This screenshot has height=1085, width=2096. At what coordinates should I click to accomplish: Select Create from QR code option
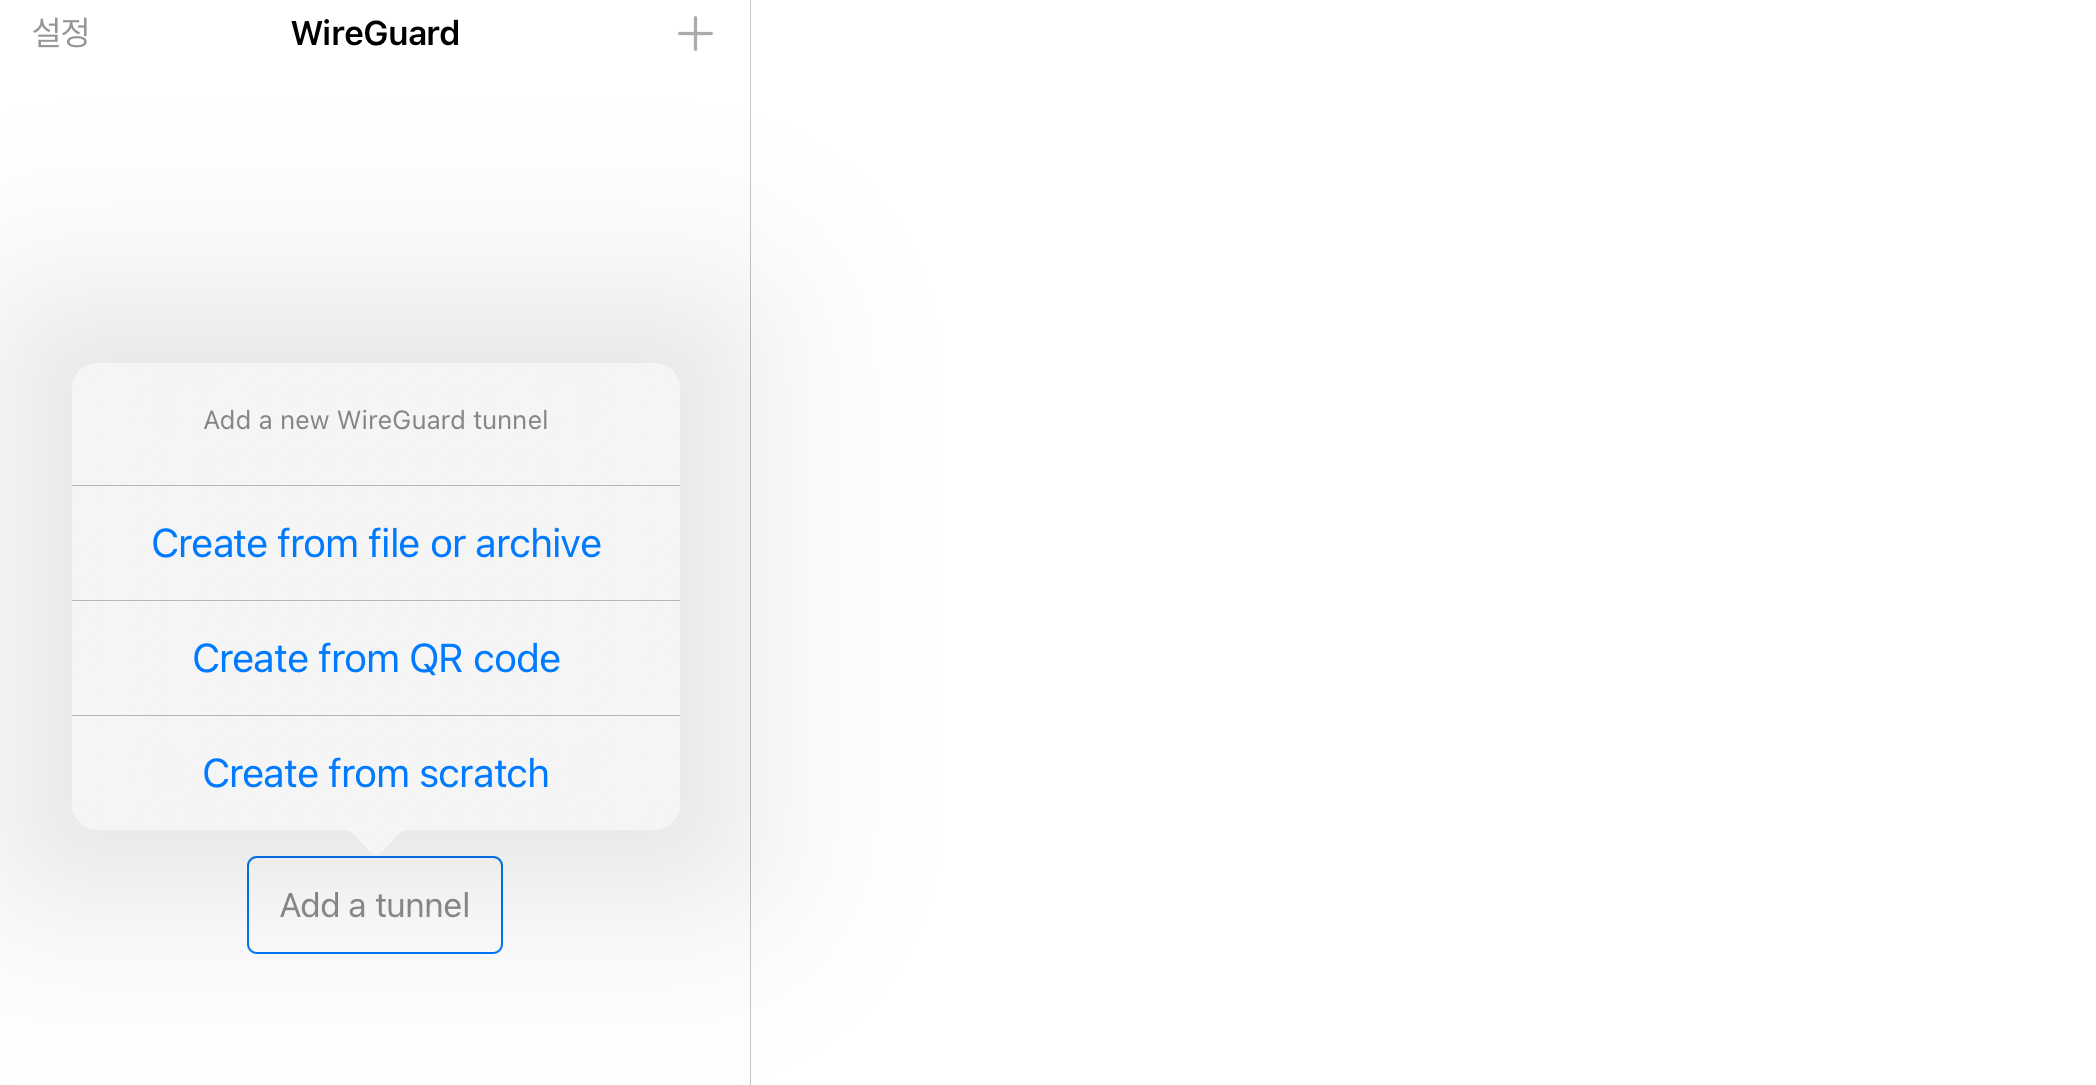pyautogui.click(x=376, y=658)
